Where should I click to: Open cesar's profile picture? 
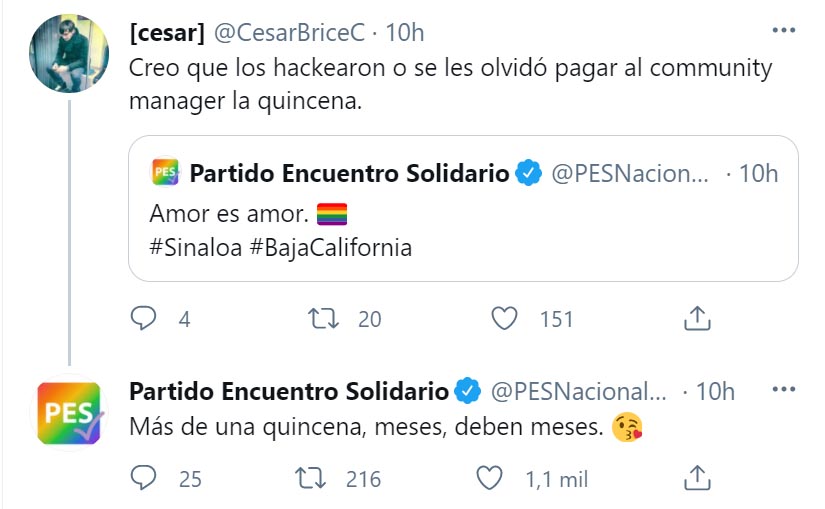coord(69,54)
